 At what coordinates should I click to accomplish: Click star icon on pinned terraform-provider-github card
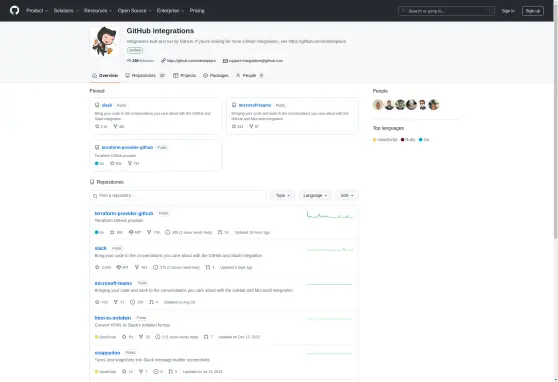[x=112, y=163]
